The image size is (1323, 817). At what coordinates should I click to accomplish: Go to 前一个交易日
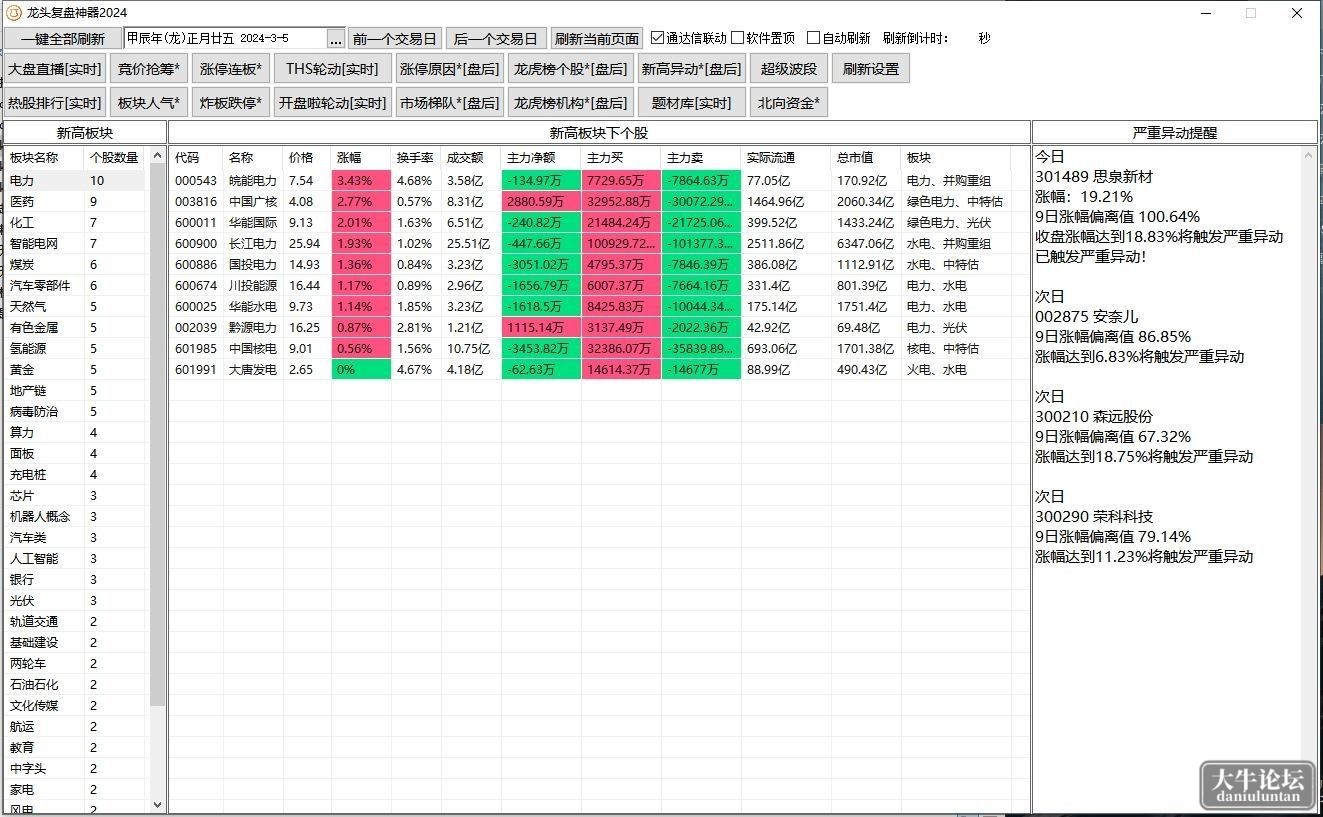(x=395, y=39)
